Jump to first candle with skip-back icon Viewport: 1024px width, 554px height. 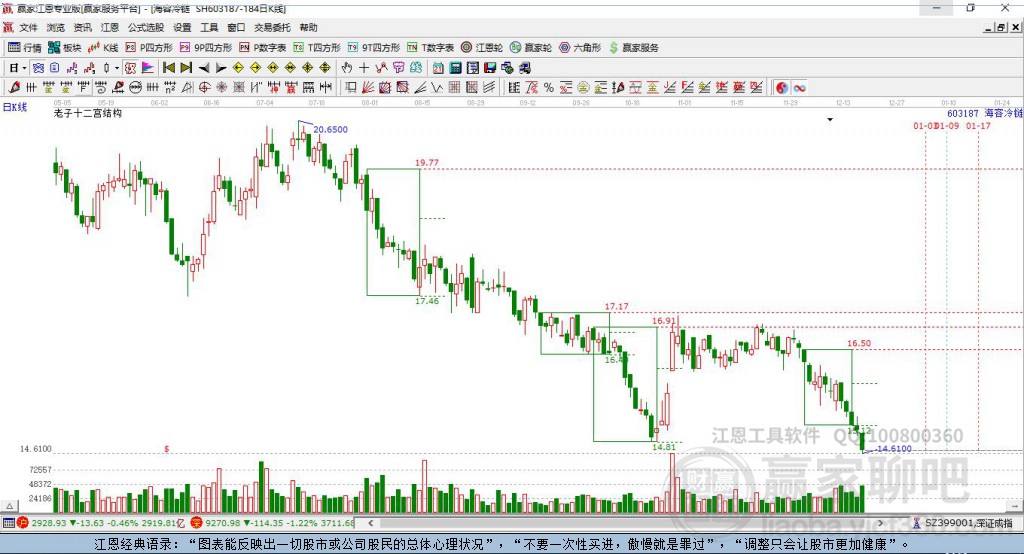pos(169,67)
